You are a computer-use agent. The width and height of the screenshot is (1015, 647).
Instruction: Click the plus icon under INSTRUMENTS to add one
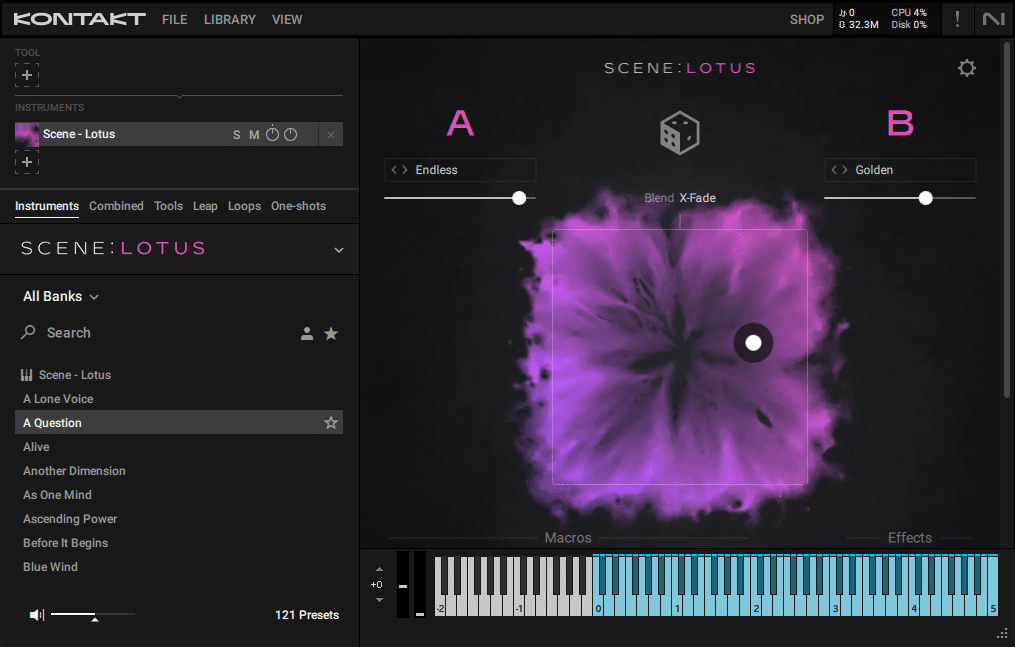(x=27, y=161)
